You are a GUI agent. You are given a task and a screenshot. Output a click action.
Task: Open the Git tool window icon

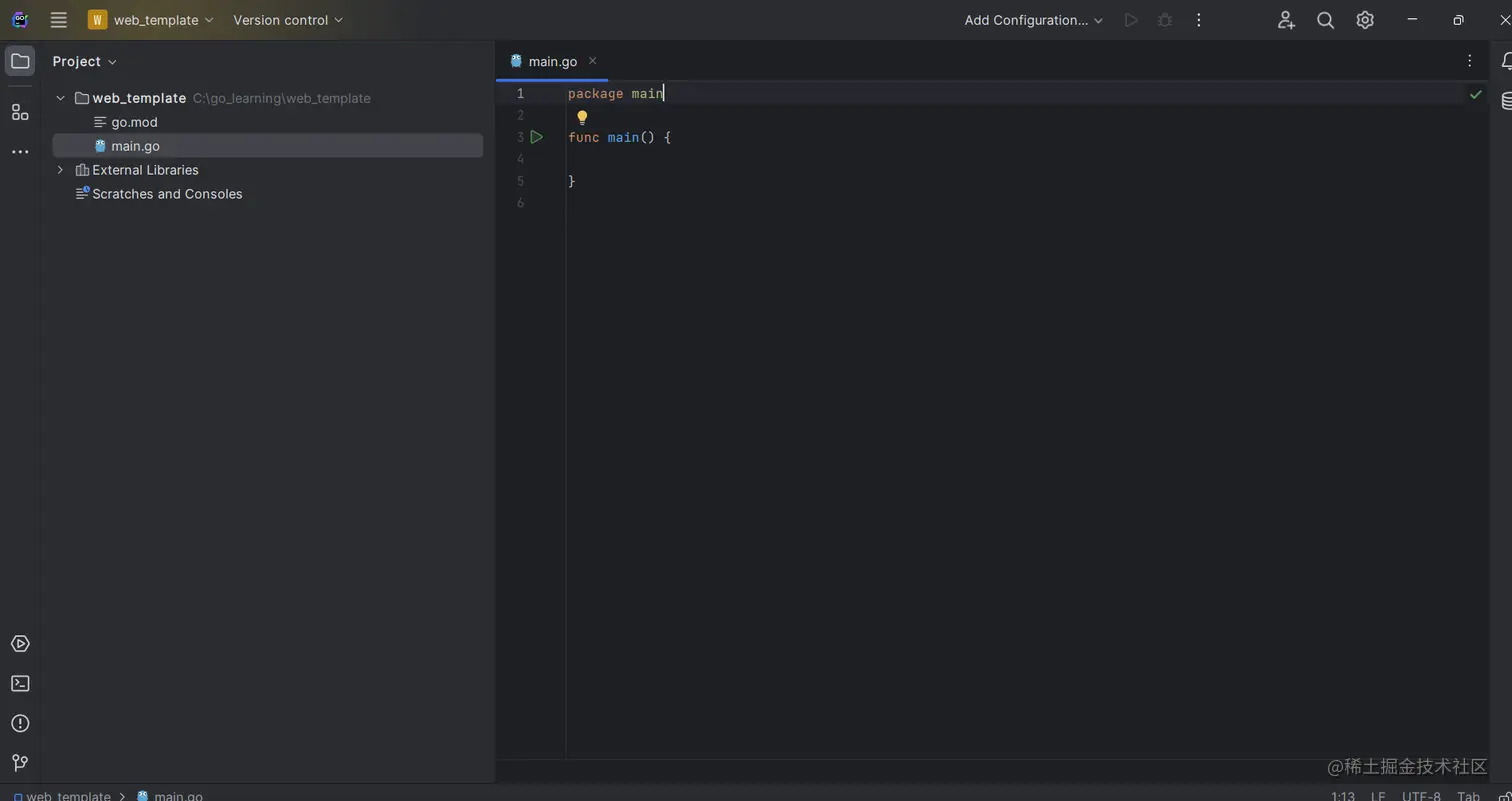click(x=20, y=763)
